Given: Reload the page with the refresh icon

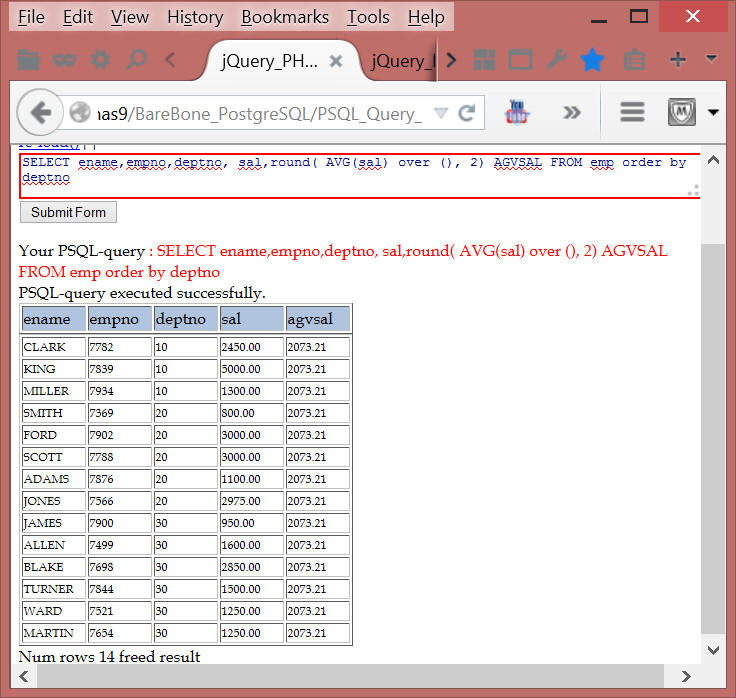Looking at the screenshot, I should point(467,113).
